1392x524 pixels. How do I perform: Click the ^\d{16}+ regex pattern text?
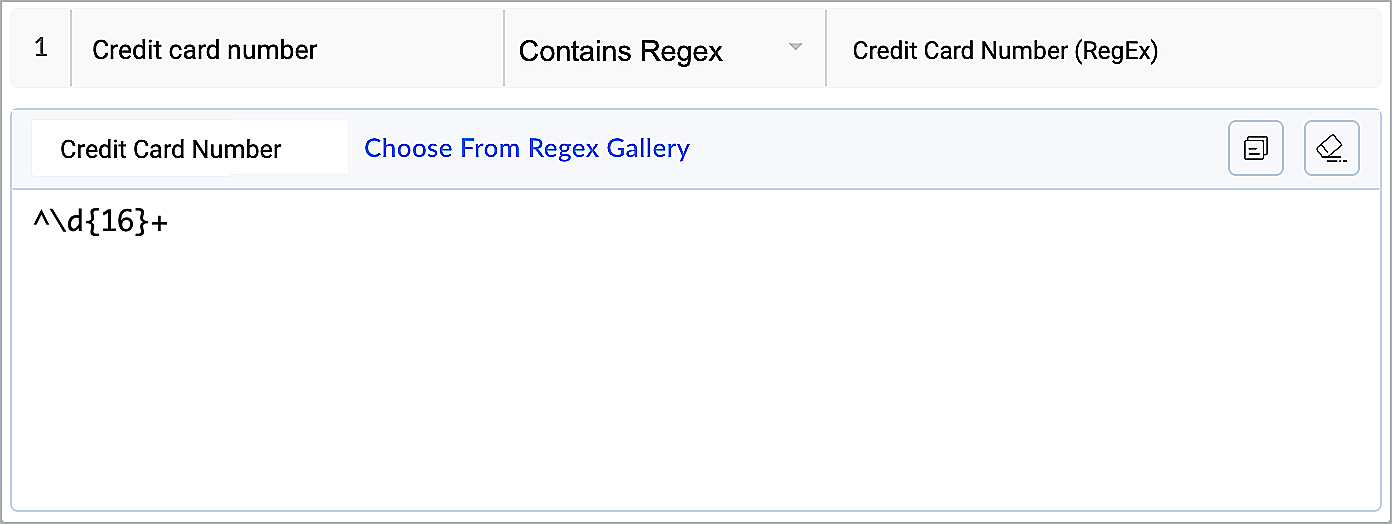[100, 222]
